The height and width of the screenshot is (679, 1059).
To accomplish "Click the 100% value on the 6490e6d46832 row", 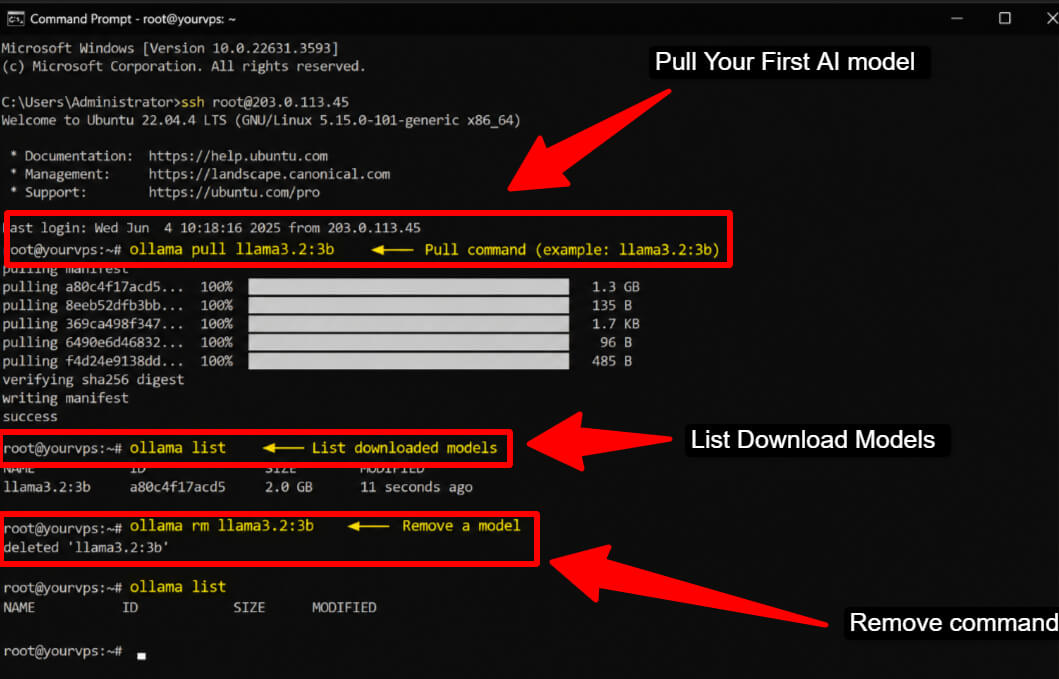I will coord(217,343).
